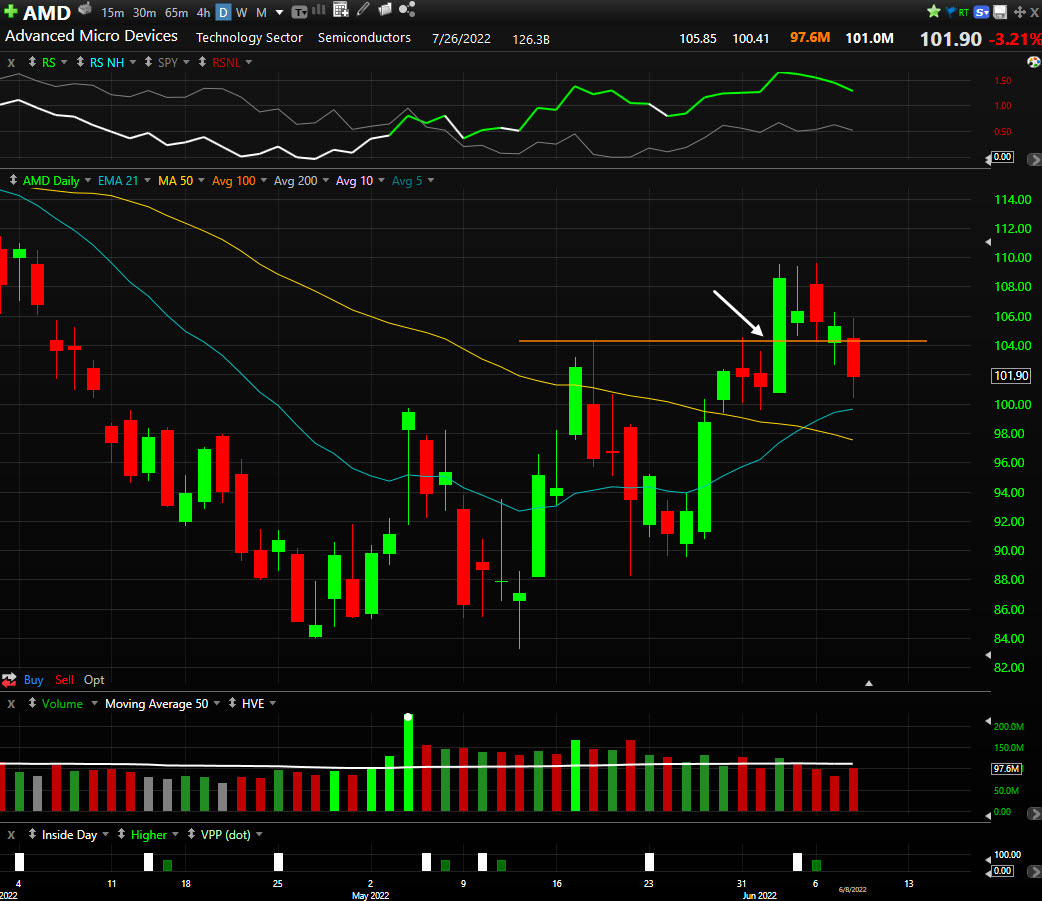This screenshot has height=901, width=1042.
Task: Open the timeframe dropdown arrow
Action: 279,13
